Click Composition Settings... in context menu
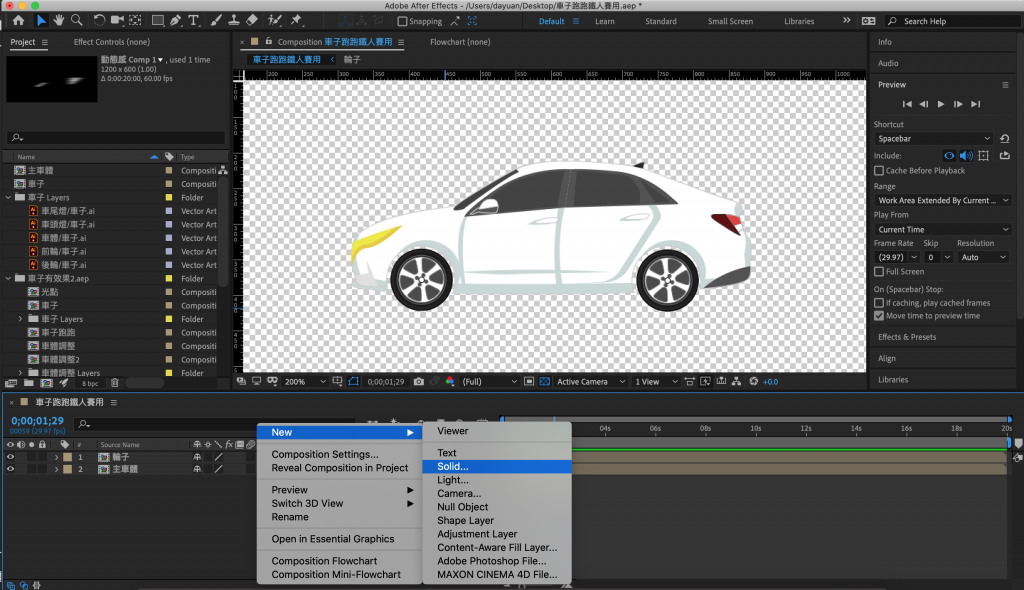The width and height of the screenshot is (1024, 590). click(324, 454)
